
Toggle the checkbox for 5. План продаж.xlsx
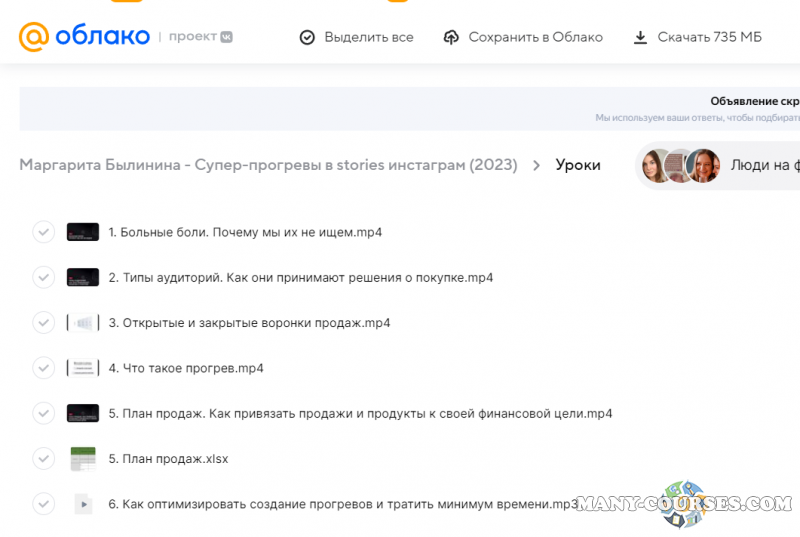[x=43, y=459]
